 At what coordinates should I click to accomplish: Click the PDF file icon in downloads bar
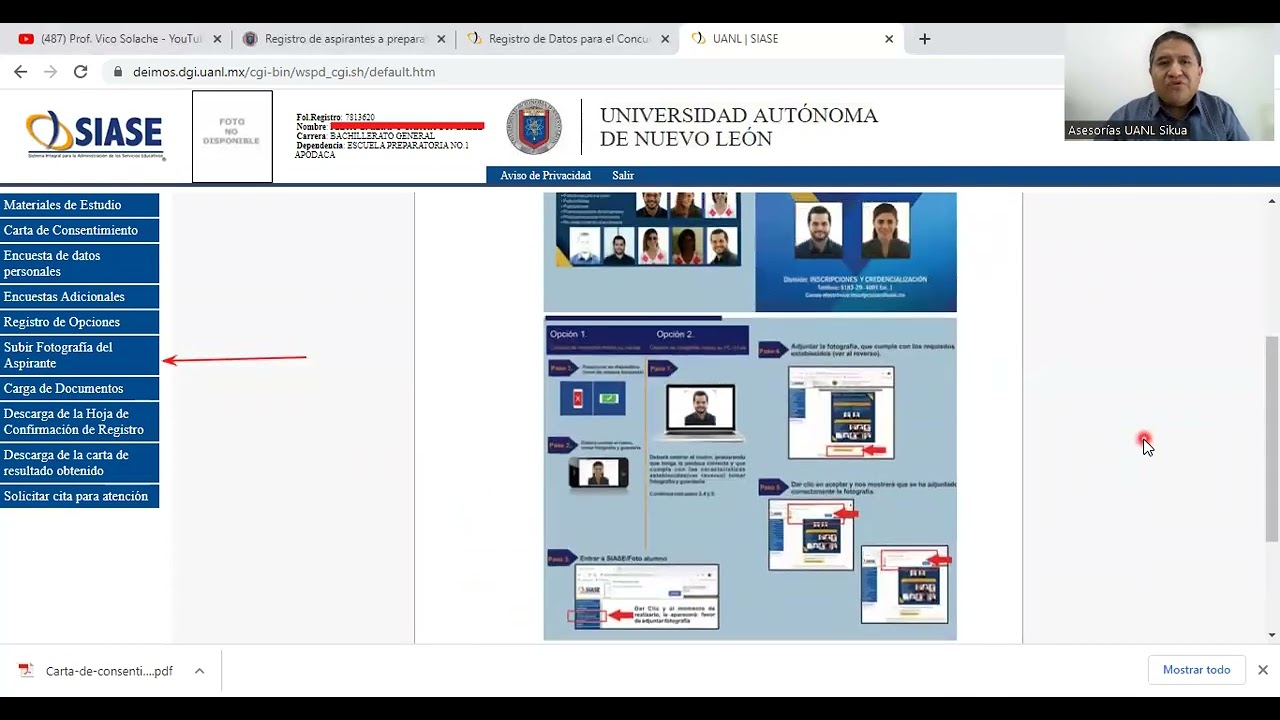tap(26, 671)
